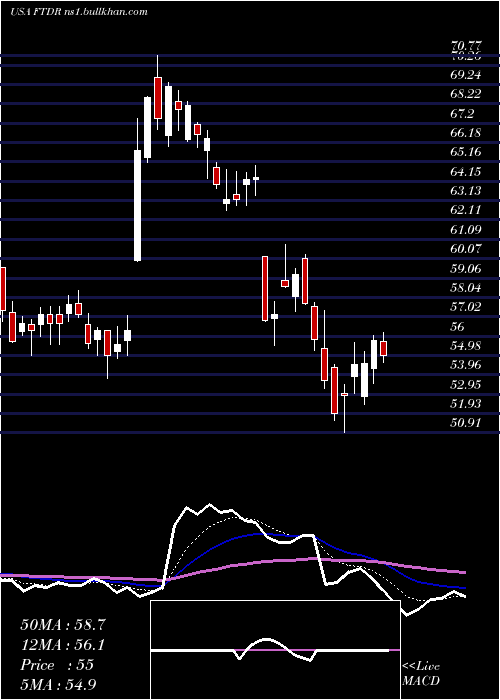
Task: Click the '<<Live MACD' label
Action: pyautogui.click(x=421, y=673)
